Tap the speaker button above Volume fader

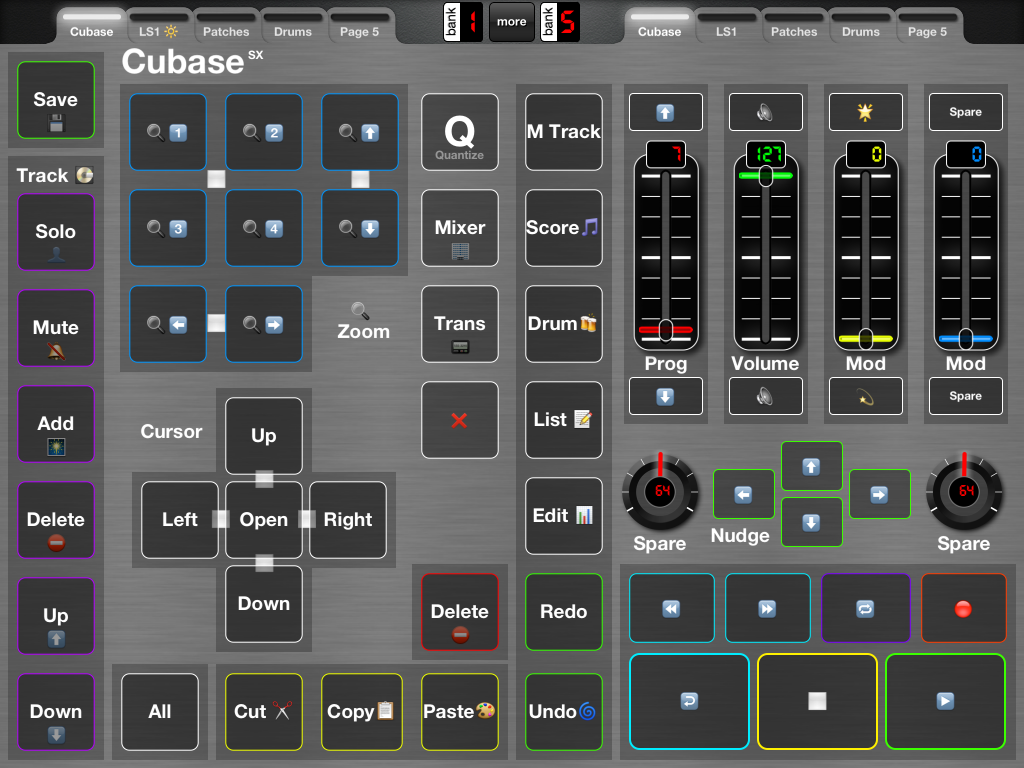point(765,112)
